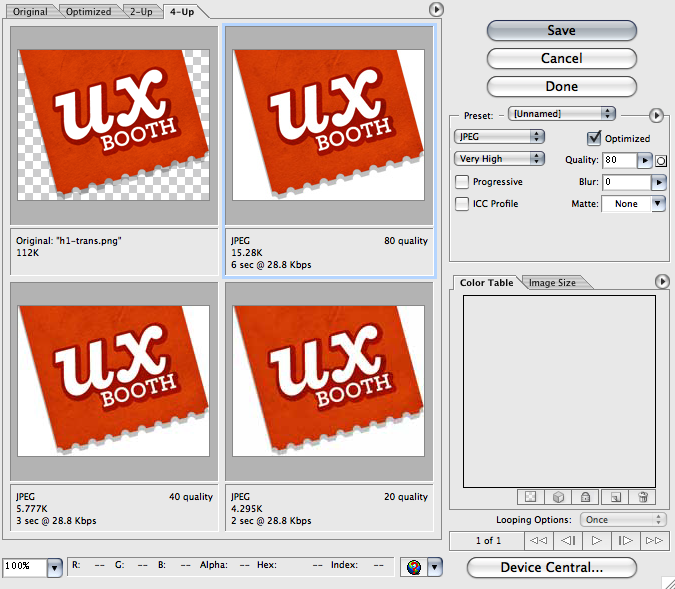The width and height of the screenshot is (675, 589).
Task: Open the Preset [Unnamed] dropdown
Action: [562, 114]
